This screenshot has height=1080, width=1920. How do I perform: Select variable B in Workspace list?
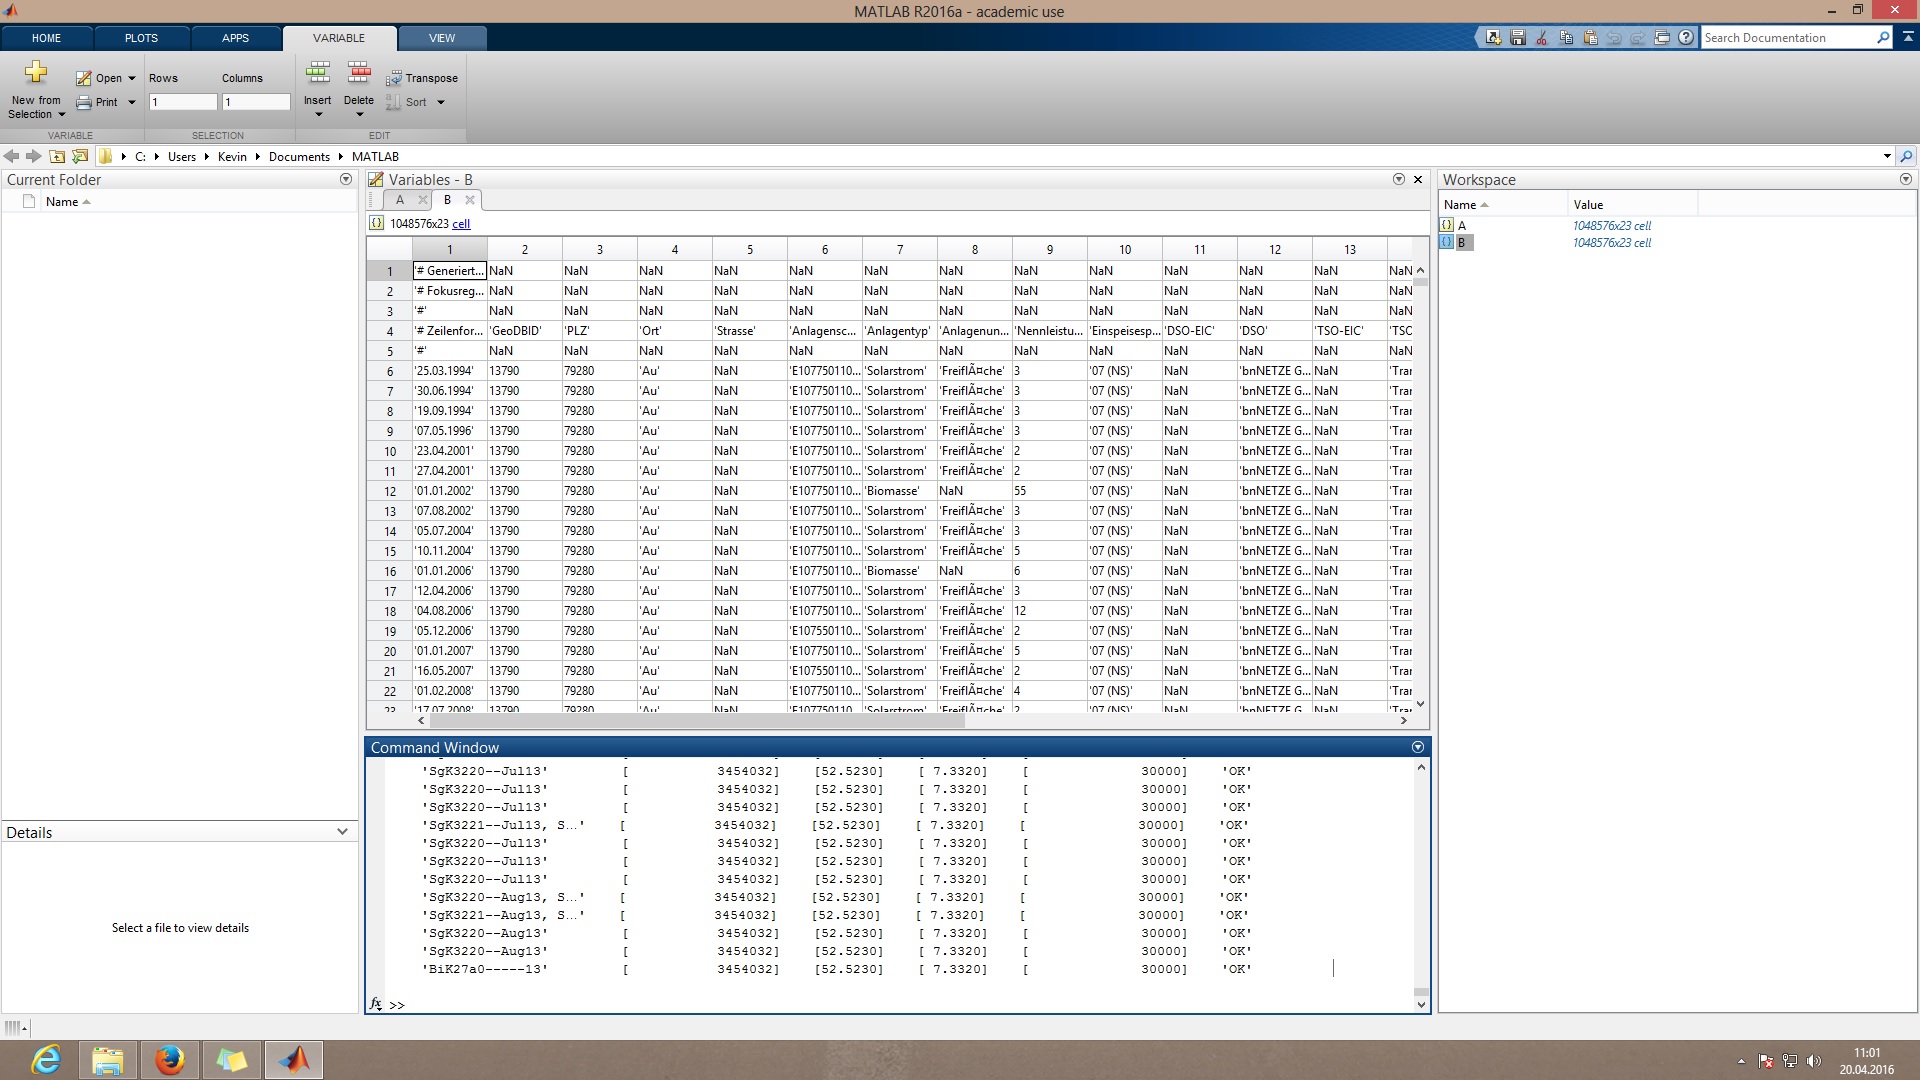[1461, 243]
